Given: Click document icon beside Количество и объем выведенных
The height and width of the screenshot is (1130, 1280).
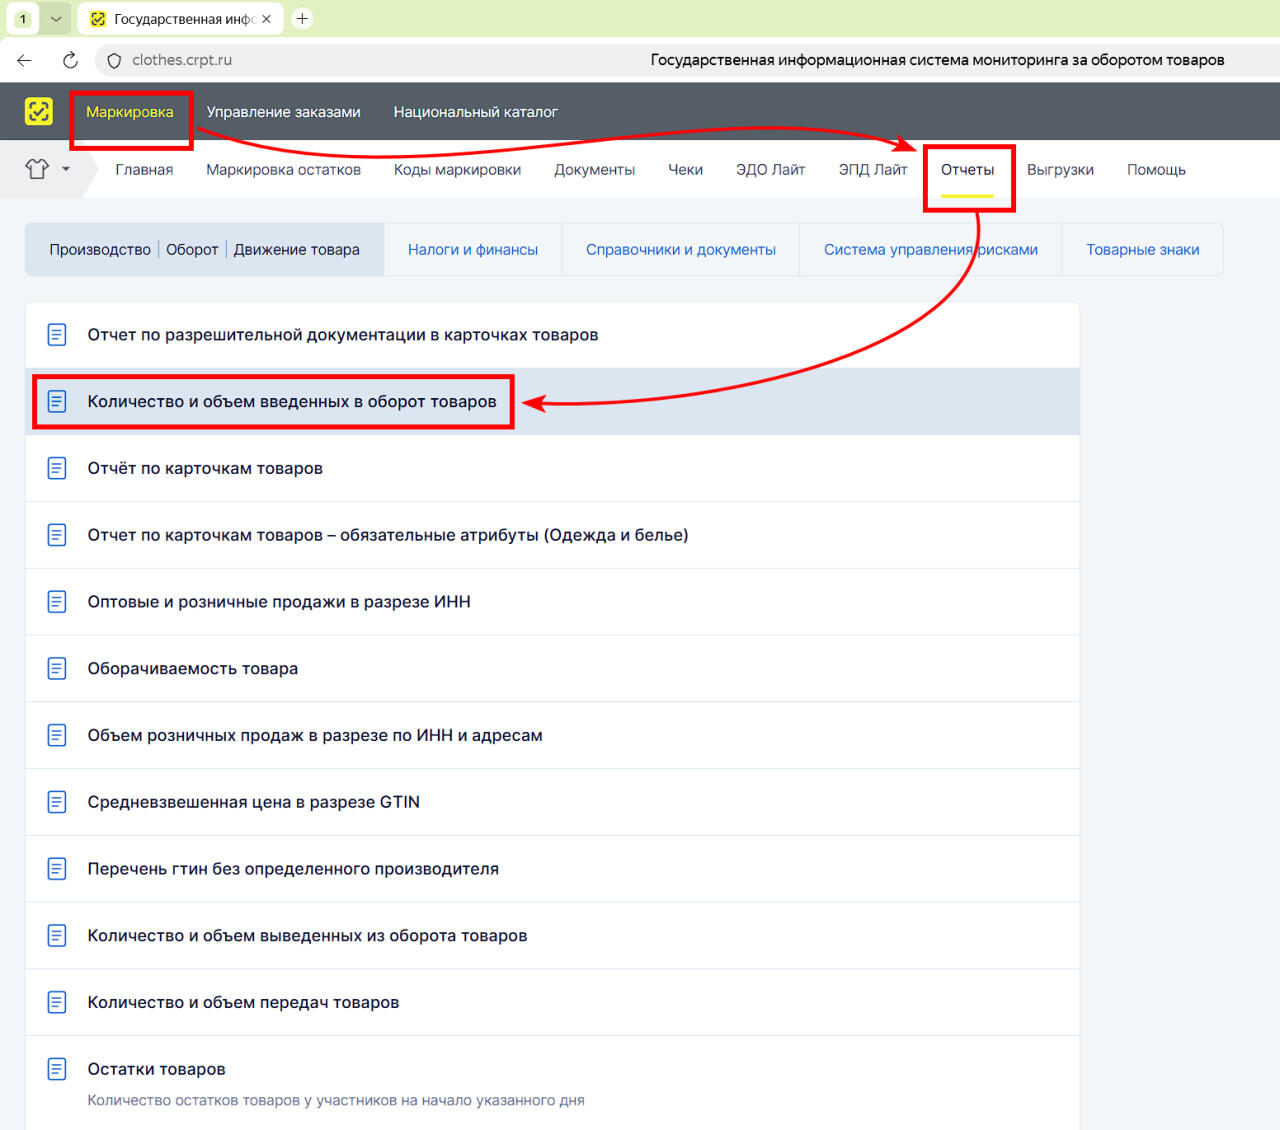Looking at the screenshot, I should [57, 935].
